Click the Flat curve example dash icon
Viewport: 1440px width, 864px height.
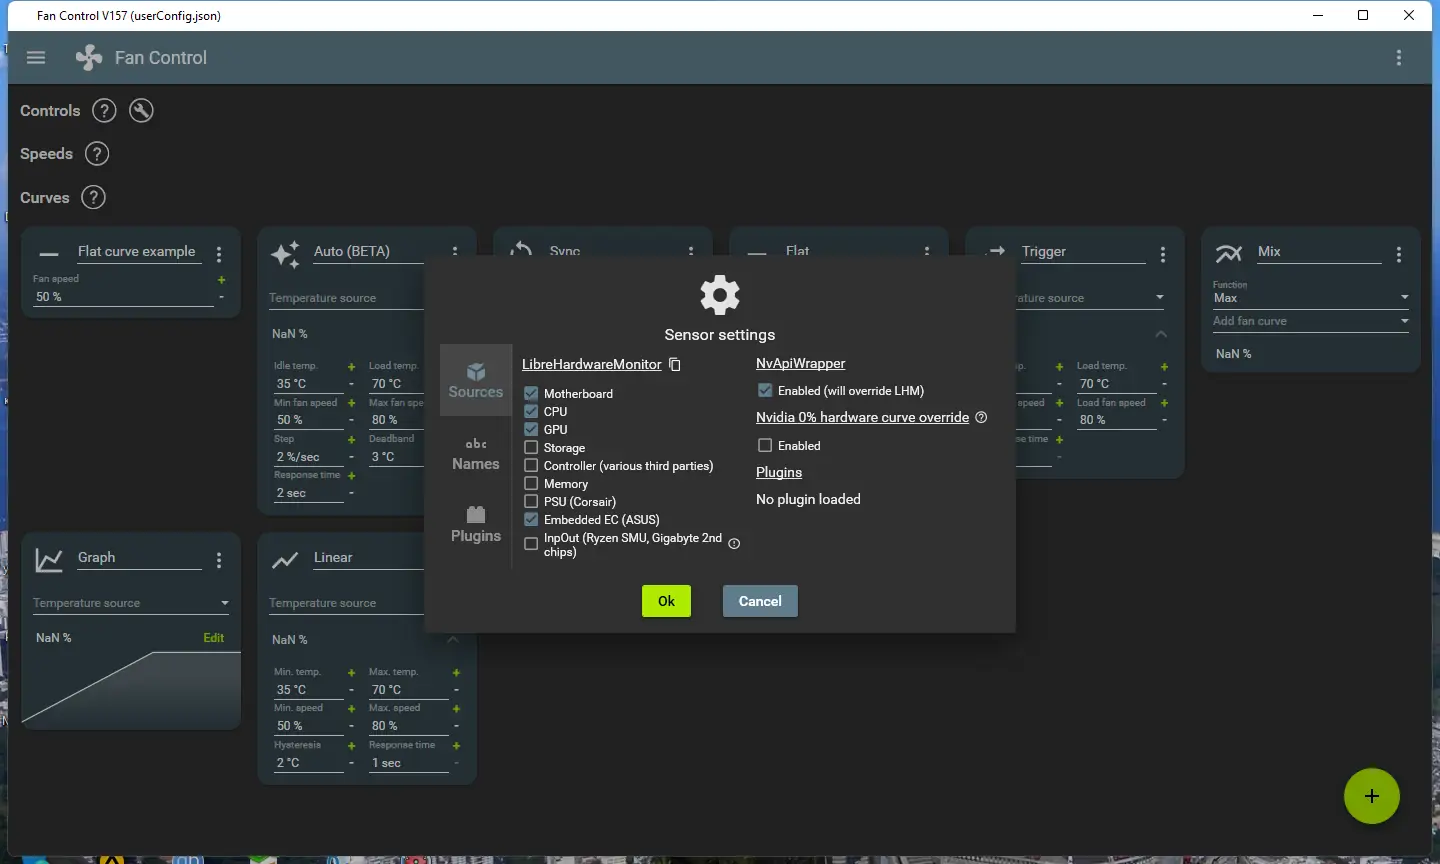49,254
